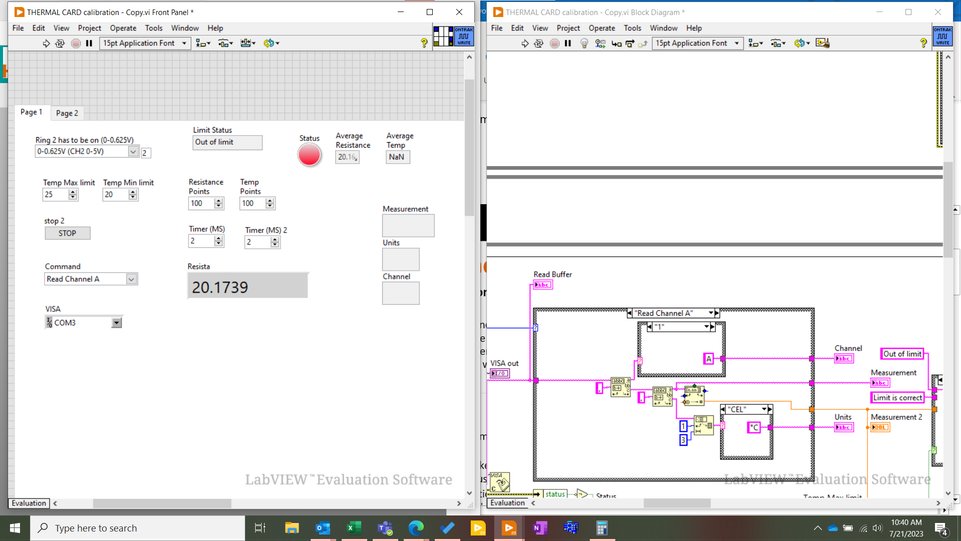Click Clean Up Diagram button

pos(822,44)
